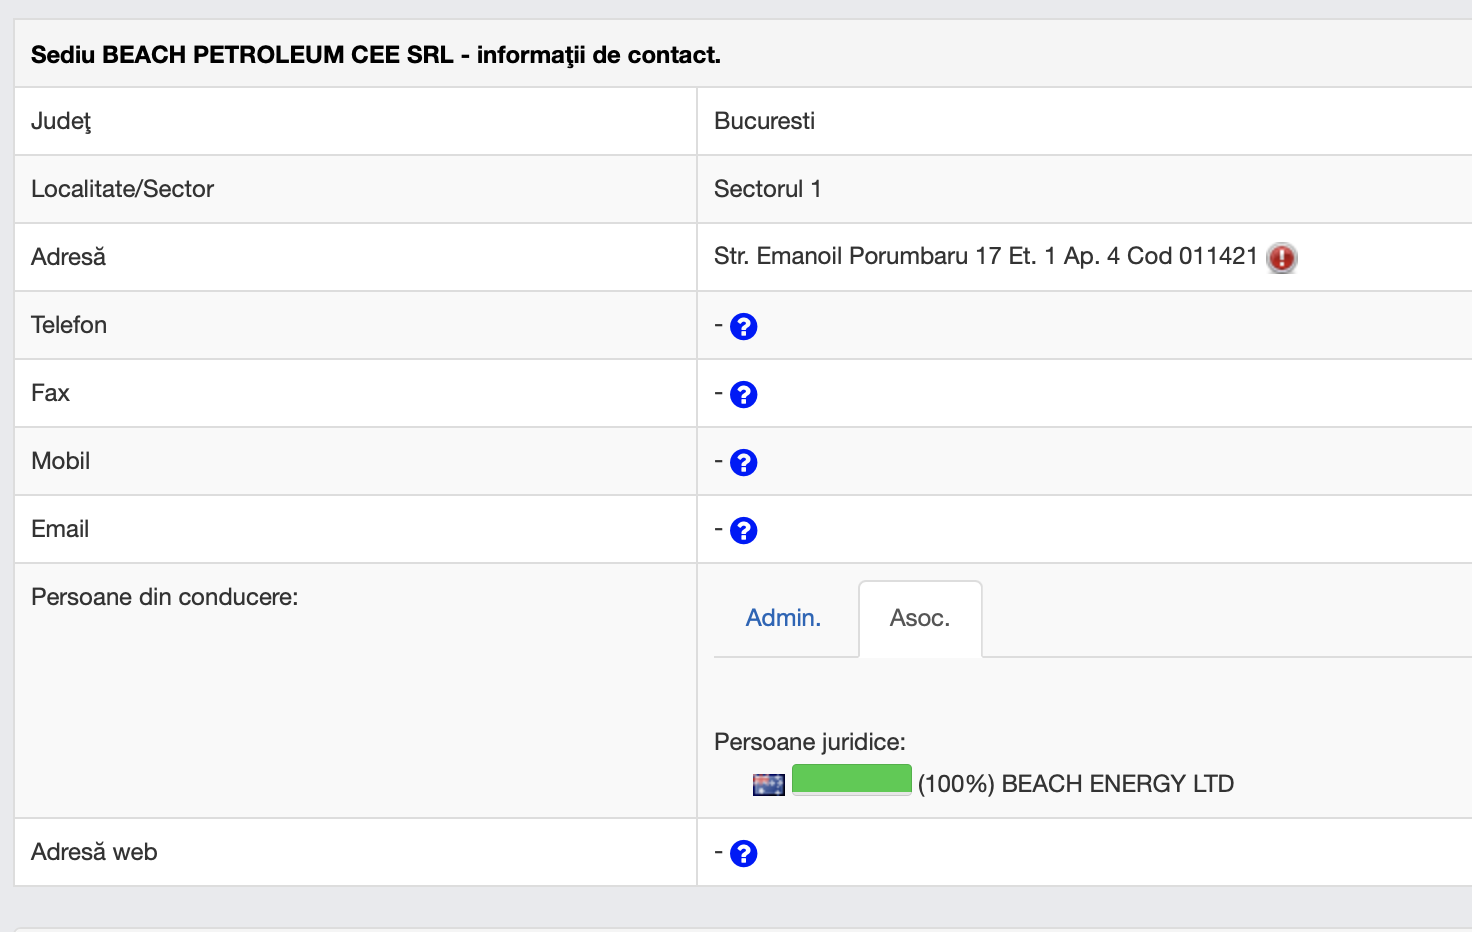Click the Adresă web label
Viewport: 1472px width, 932px height.
(94, 852)
